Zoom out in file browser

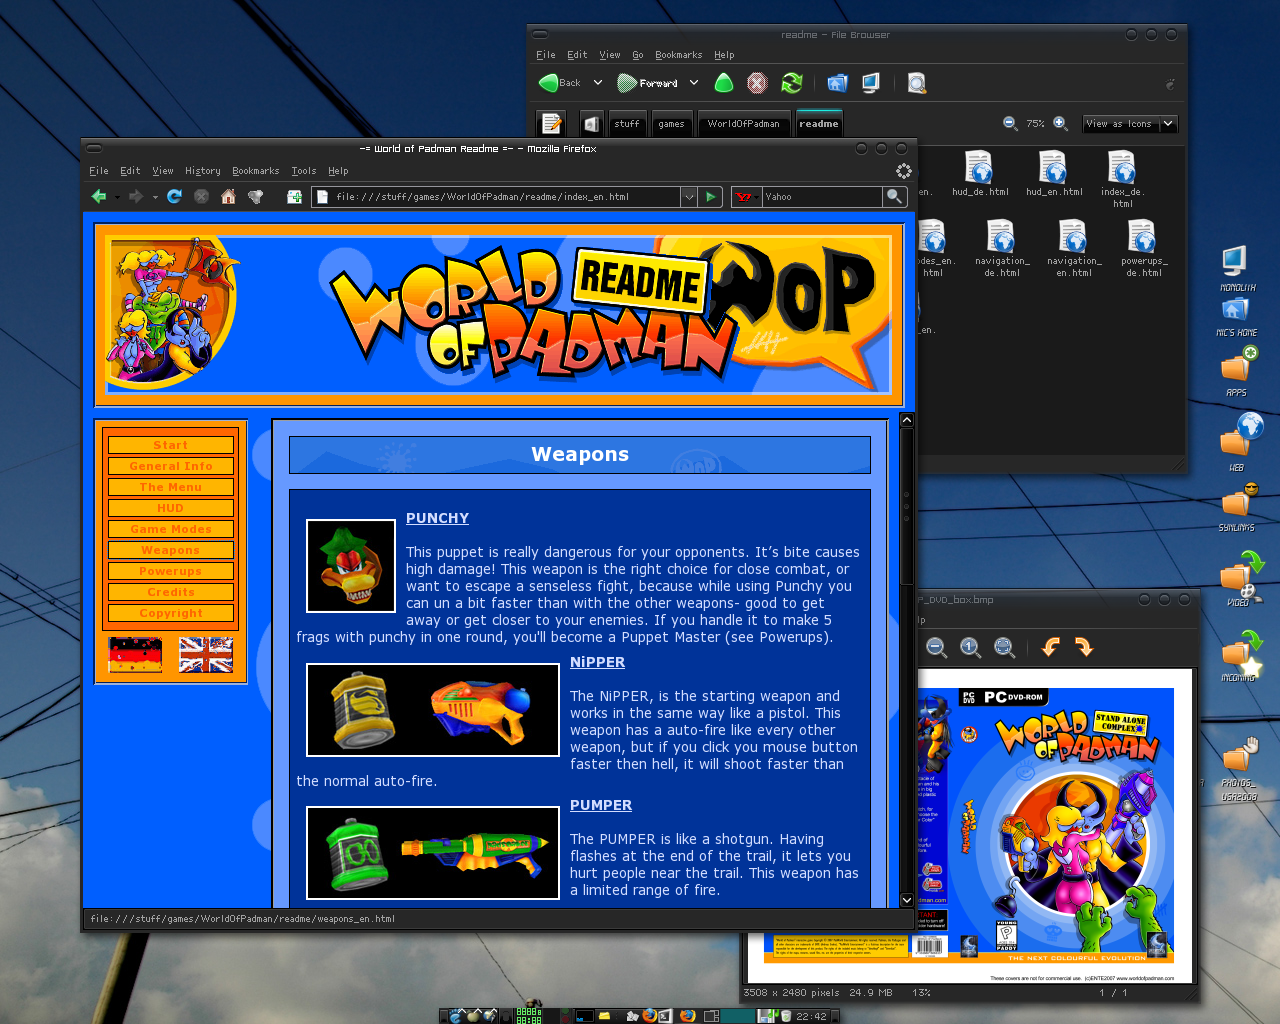pyautogui.click(x=1010, y=123)
